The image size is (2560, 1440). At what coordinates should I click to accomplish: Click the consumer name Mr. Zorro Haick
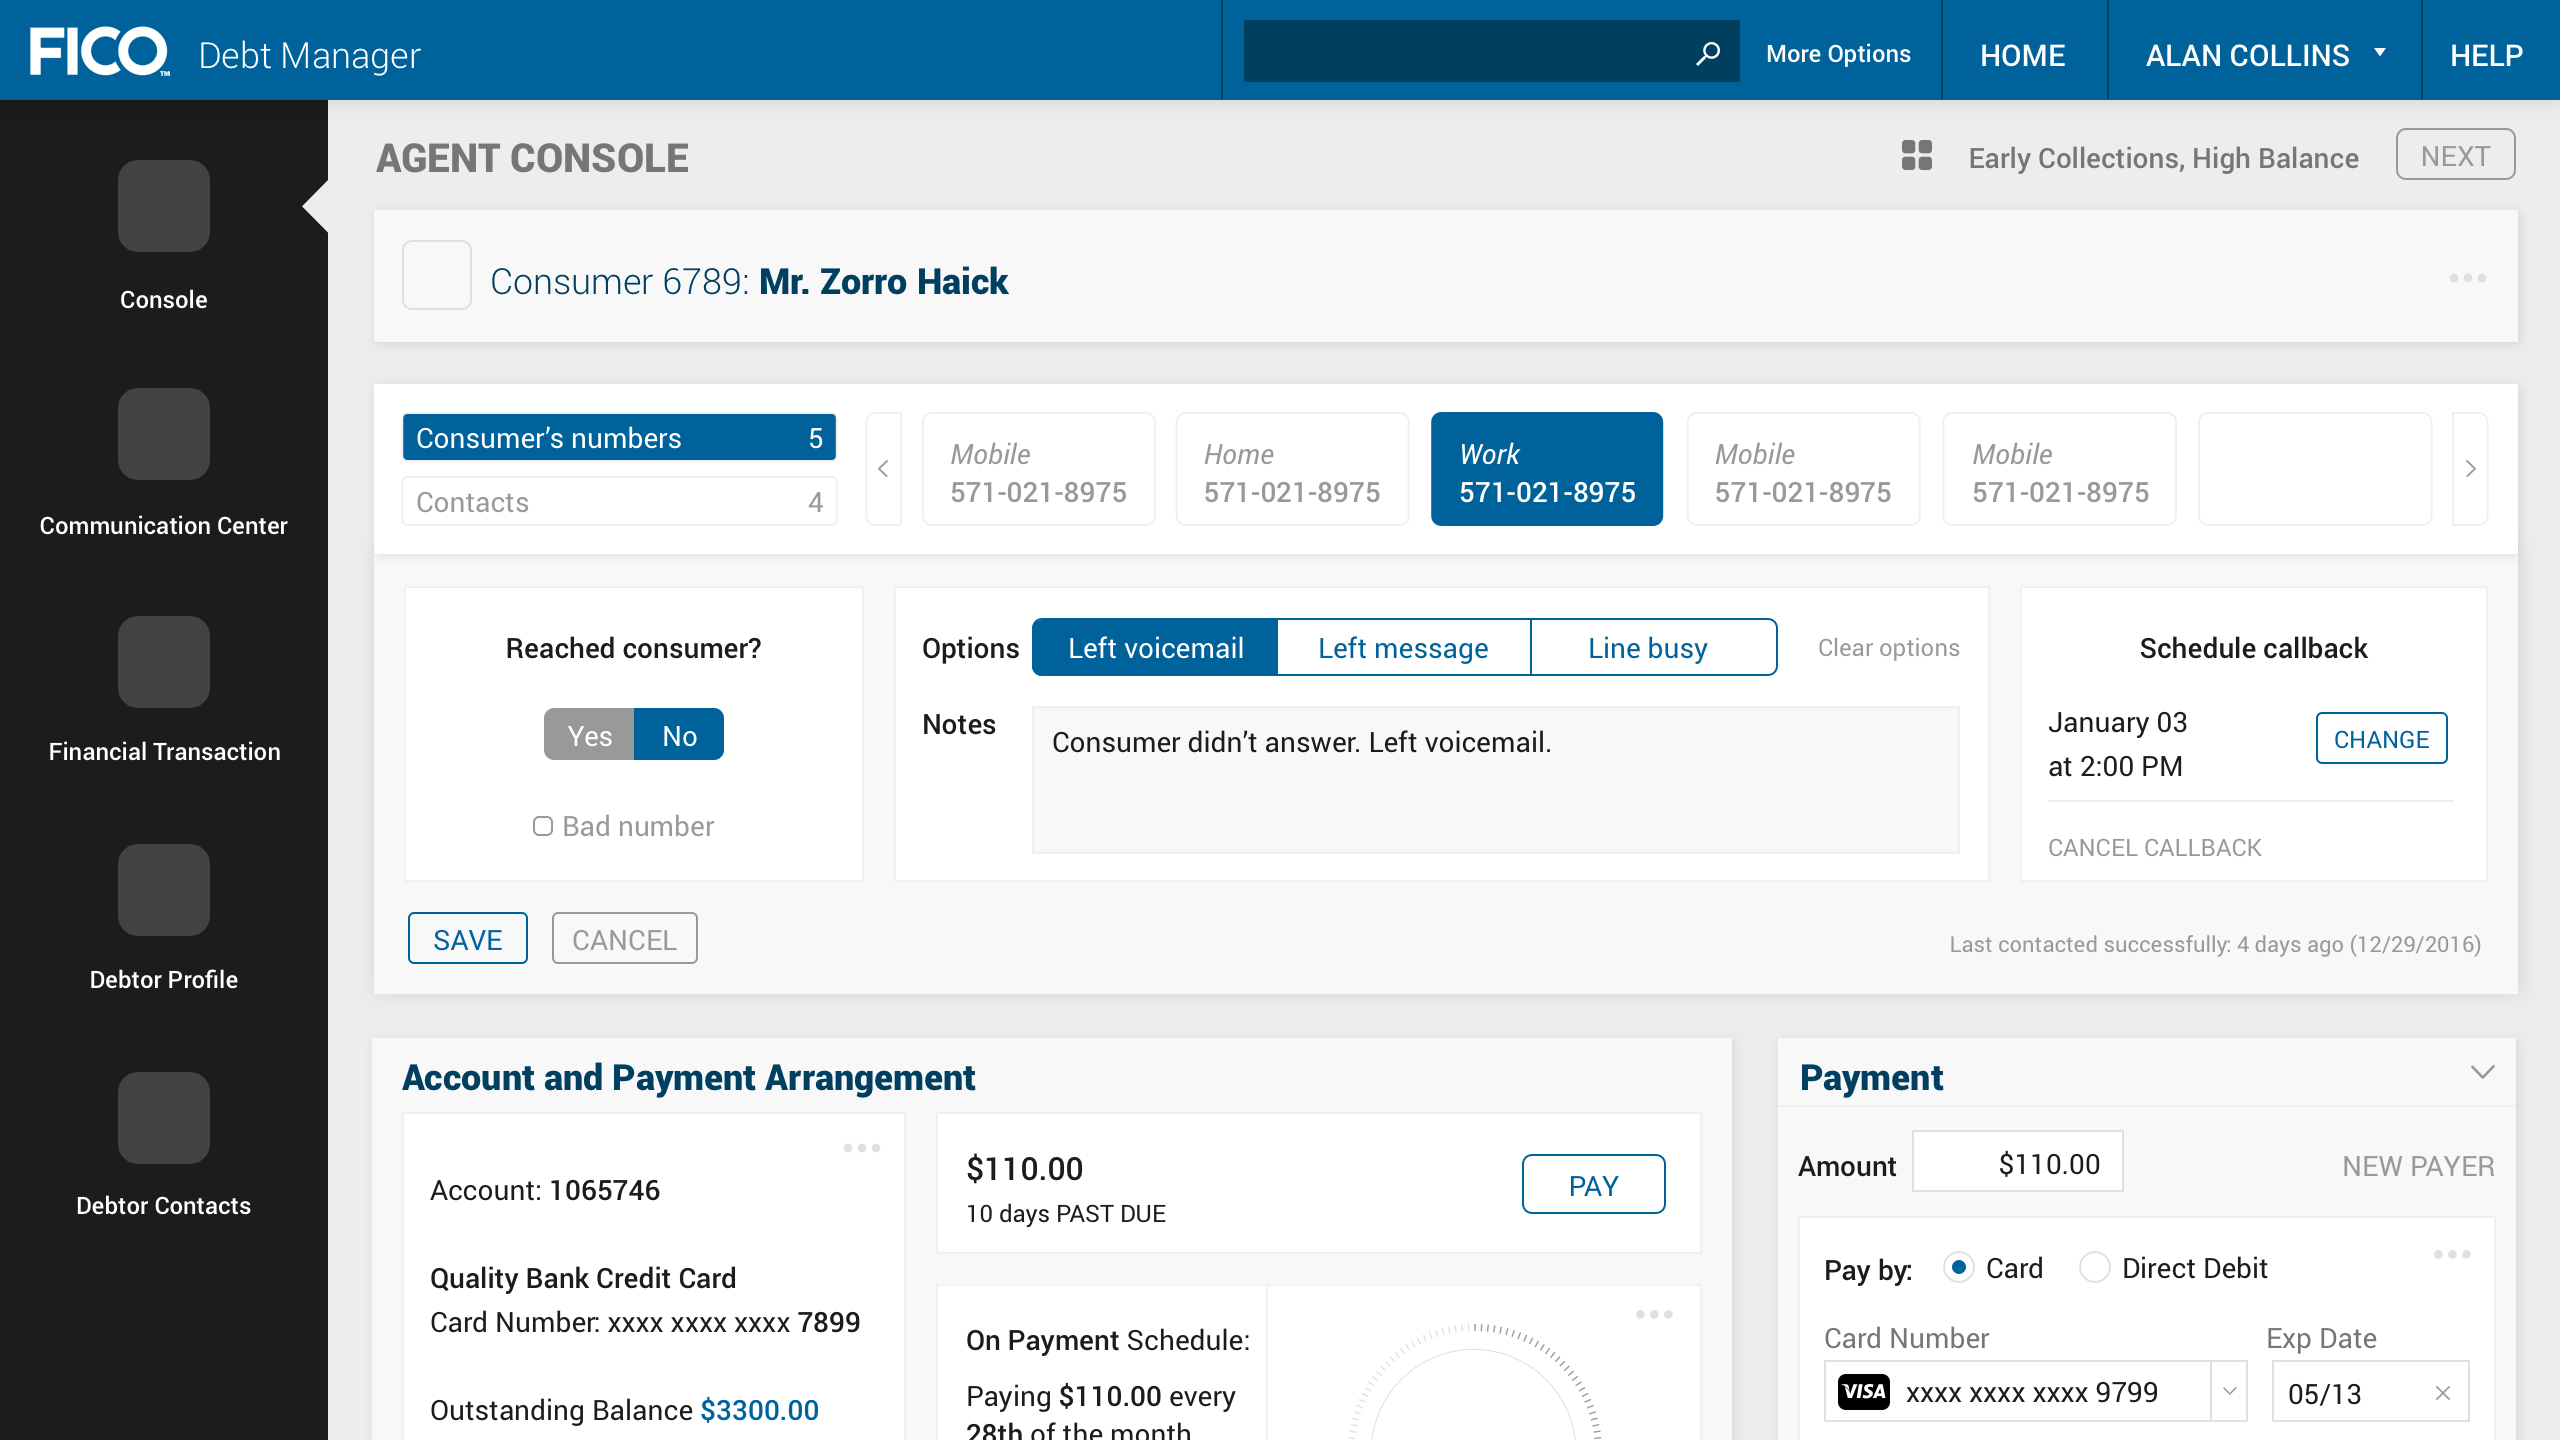pos(883,281)
